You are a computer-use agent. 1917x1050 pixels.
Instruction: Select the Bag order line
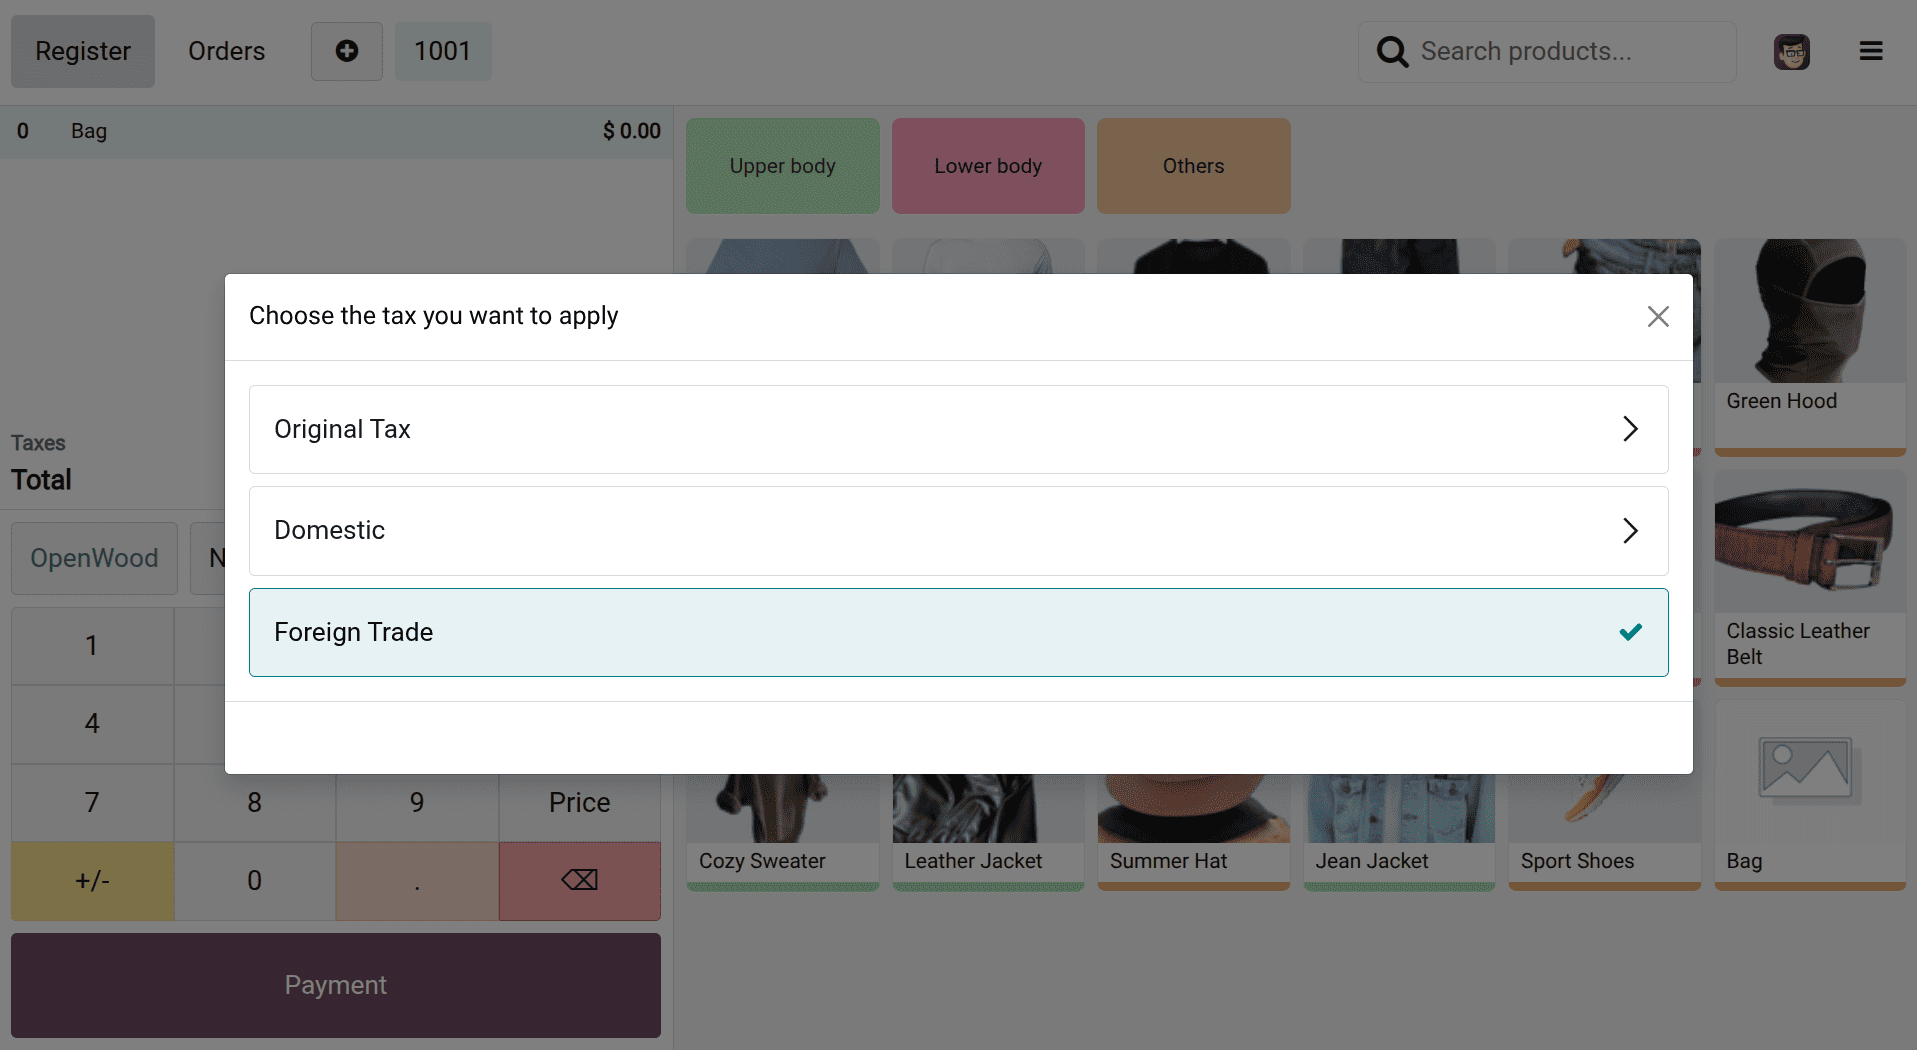(336, 132)
